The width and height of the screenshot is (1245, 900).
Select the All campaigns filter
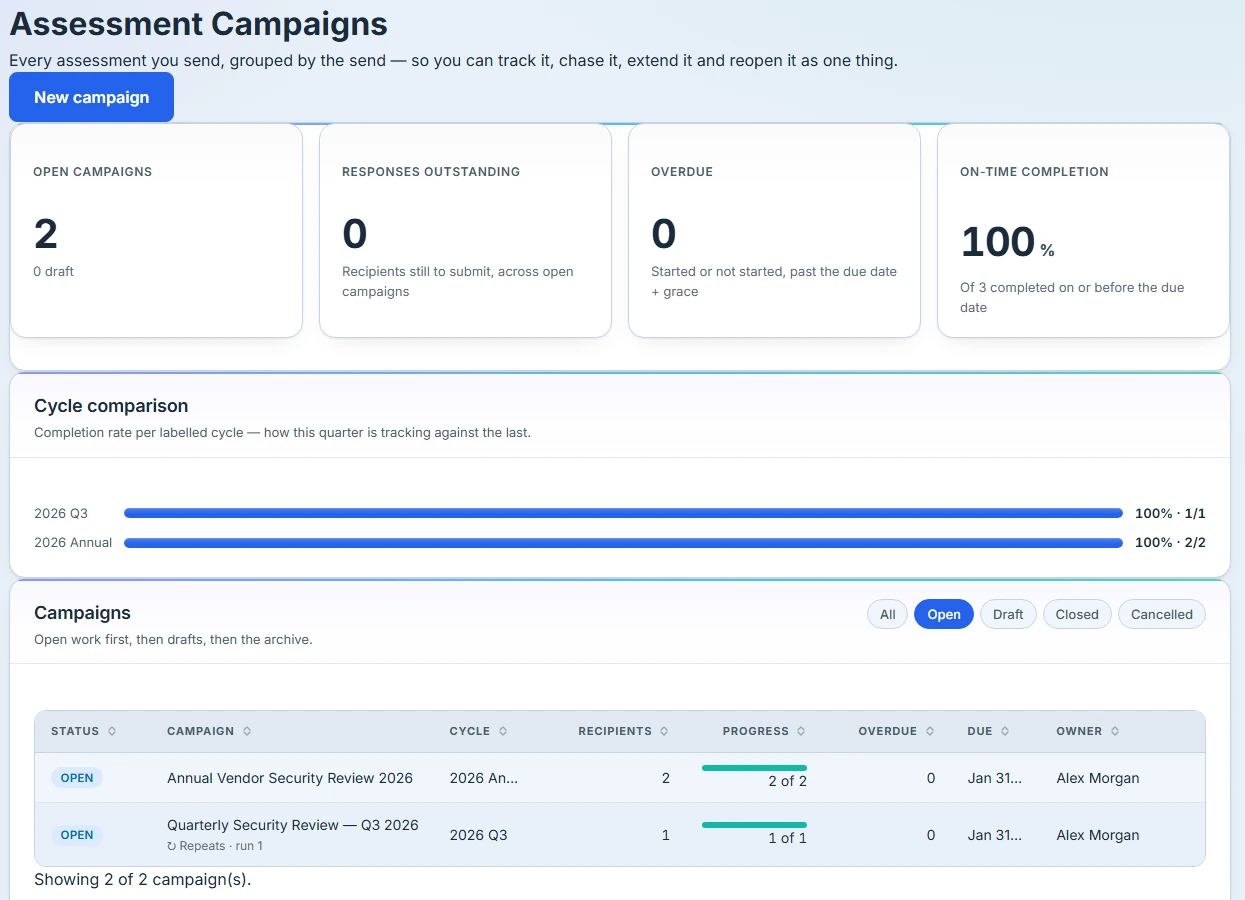click(887, 614)
